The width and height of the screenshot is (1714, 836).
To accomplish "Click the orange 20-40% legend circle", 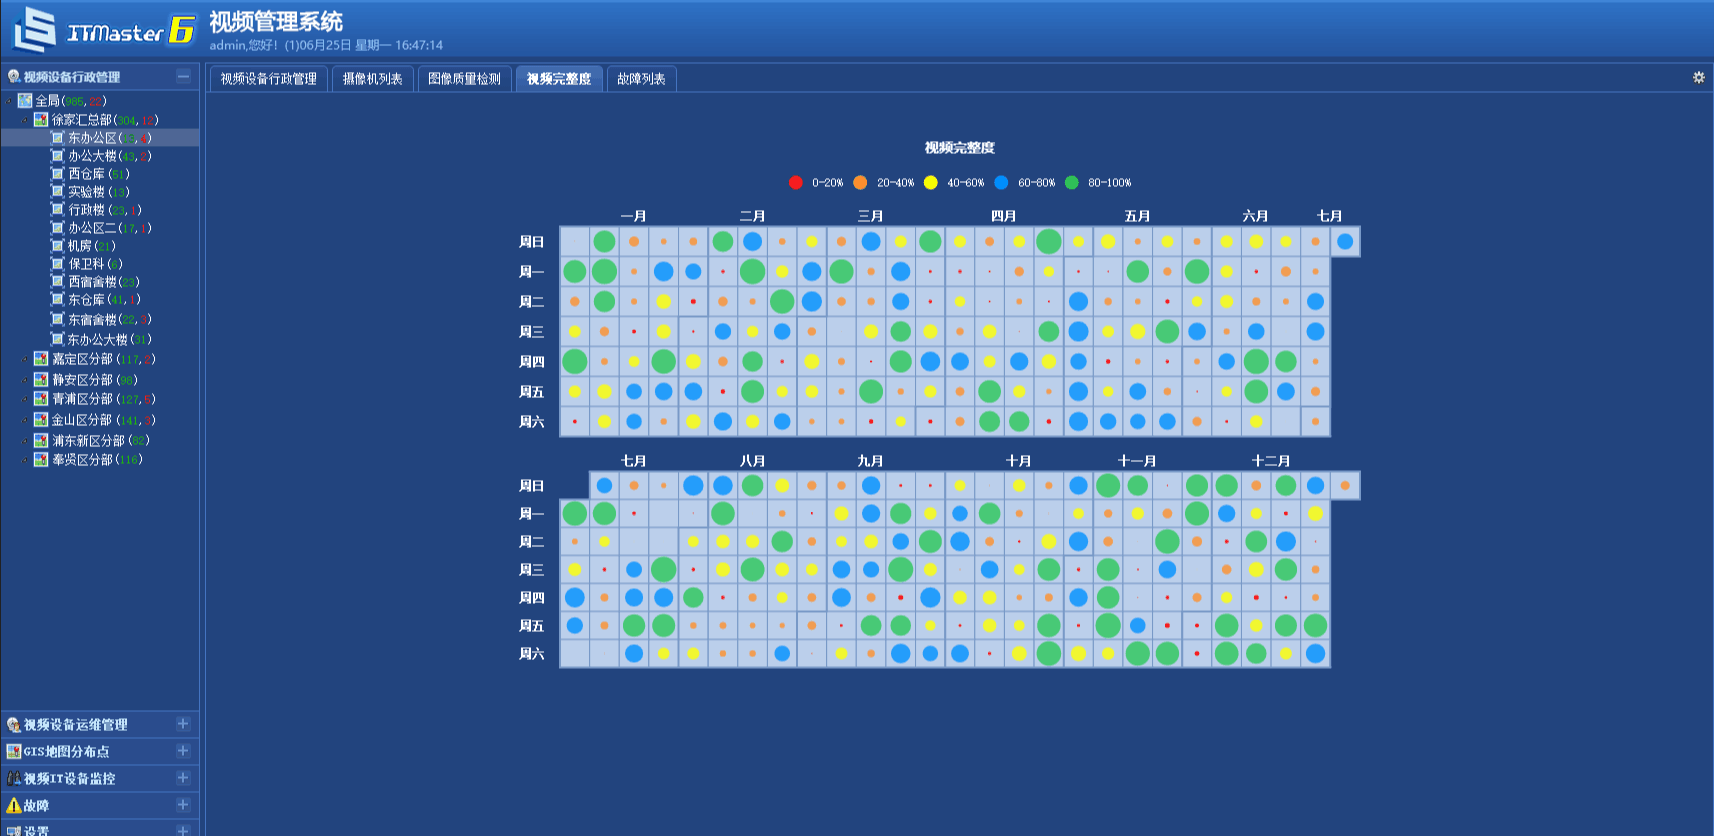I will point(860,182).
